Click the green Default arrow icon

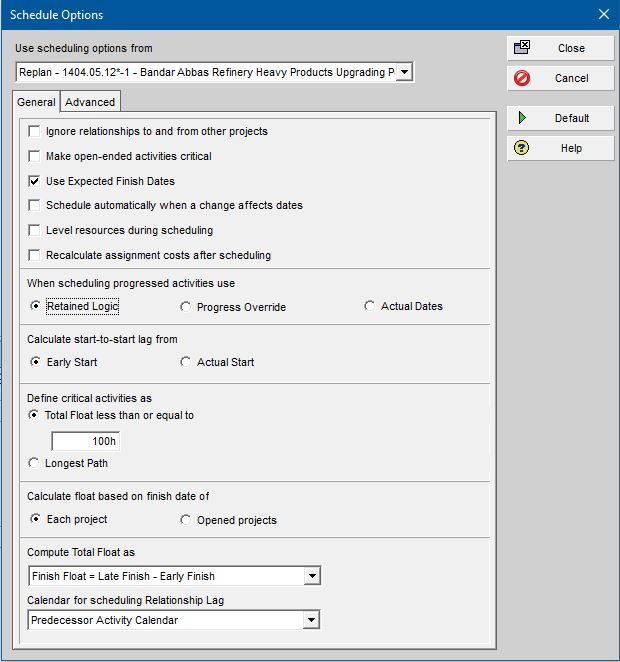click(x=522, y=118)
